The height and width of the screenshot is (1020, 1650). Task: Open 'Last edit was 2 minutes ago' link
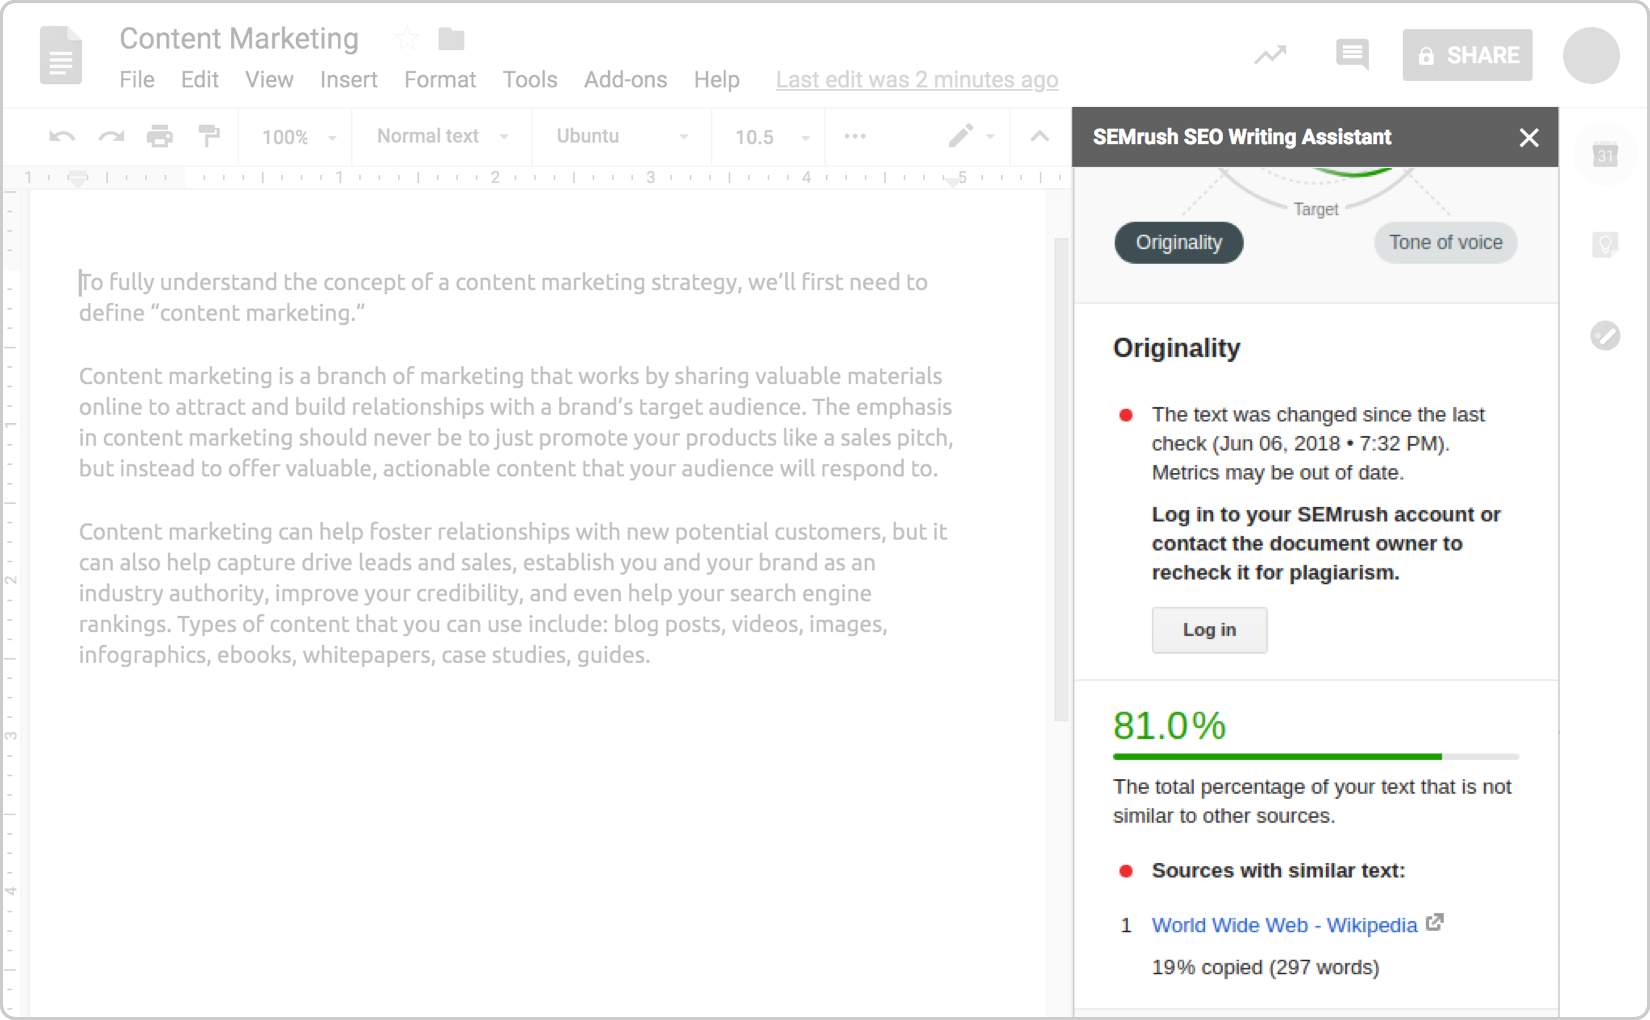917,80
